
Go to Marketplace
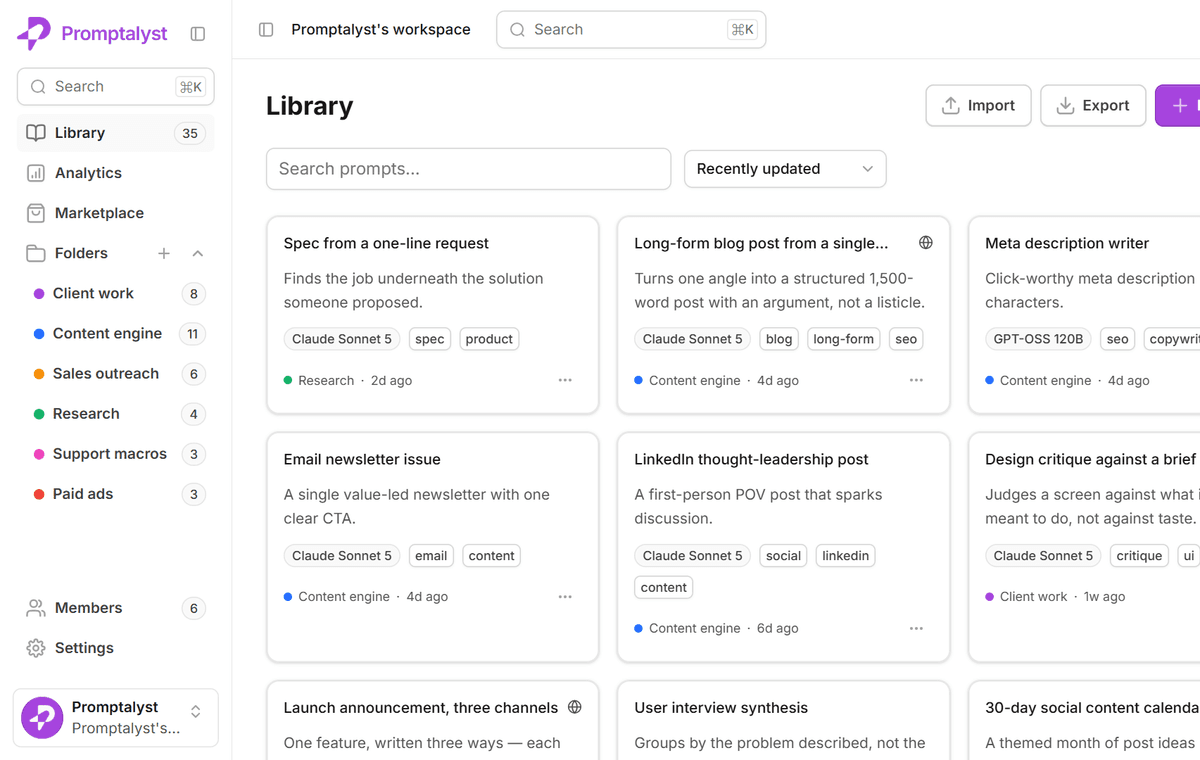116,213
